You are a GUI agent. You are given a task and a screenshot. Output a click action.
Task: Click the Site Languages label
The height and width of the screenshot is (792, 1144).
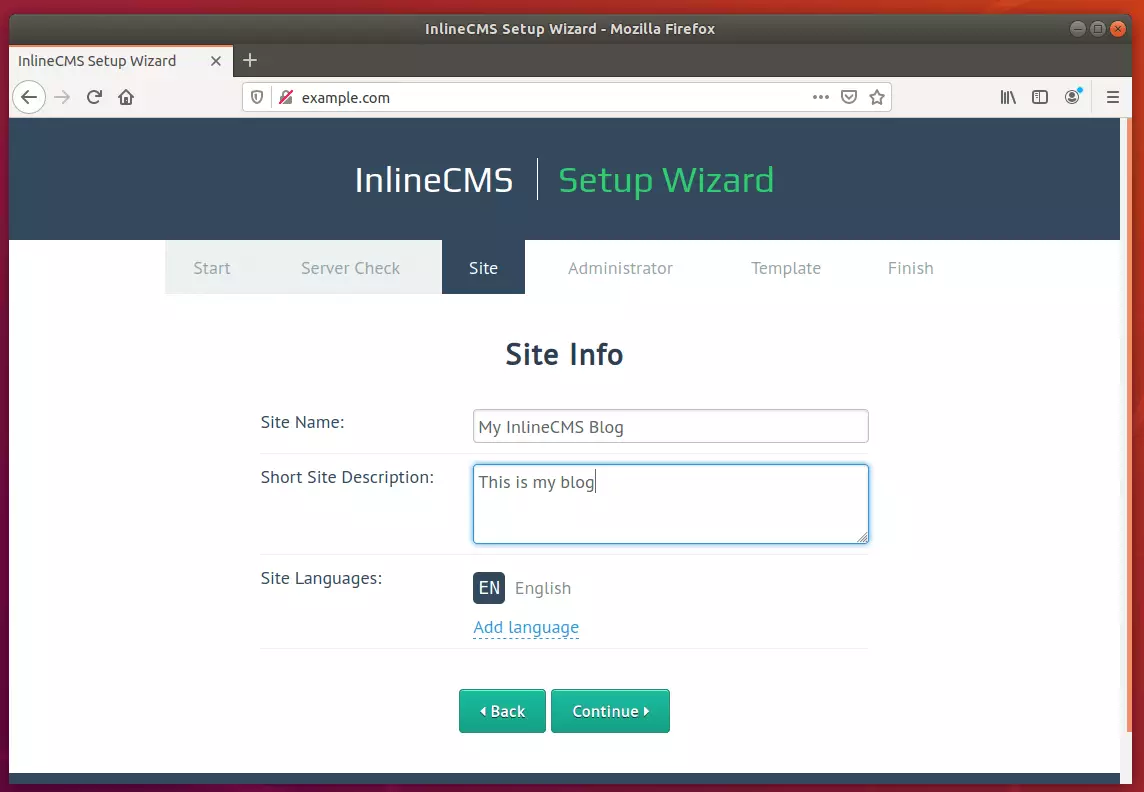[x=321, y=578]
